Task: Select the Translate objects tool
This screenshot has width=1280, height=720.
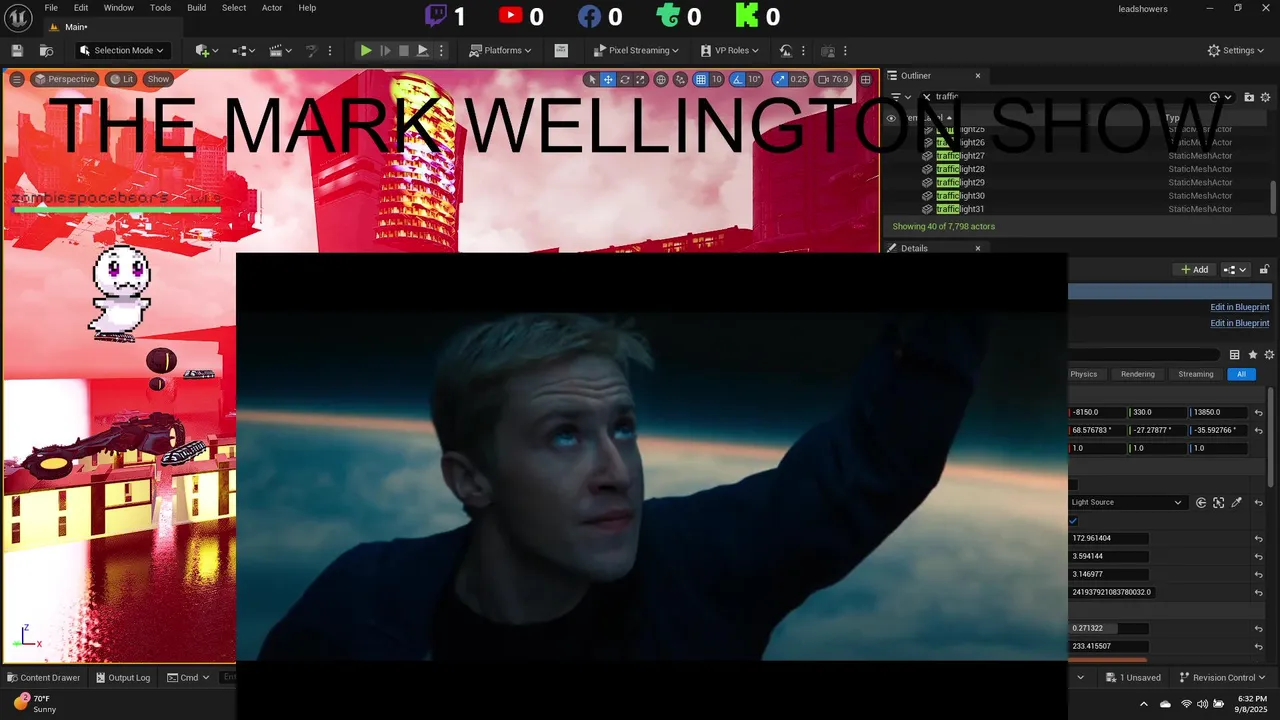Action: point(607,79)
